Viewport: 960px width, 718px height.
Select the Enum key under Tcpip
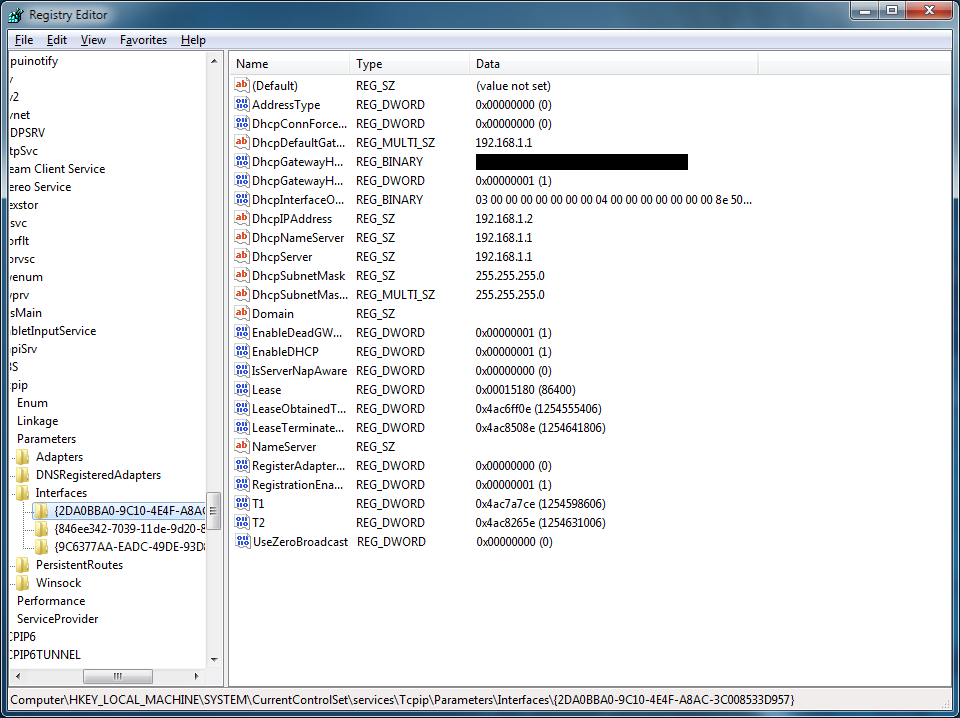pos(32,403)
